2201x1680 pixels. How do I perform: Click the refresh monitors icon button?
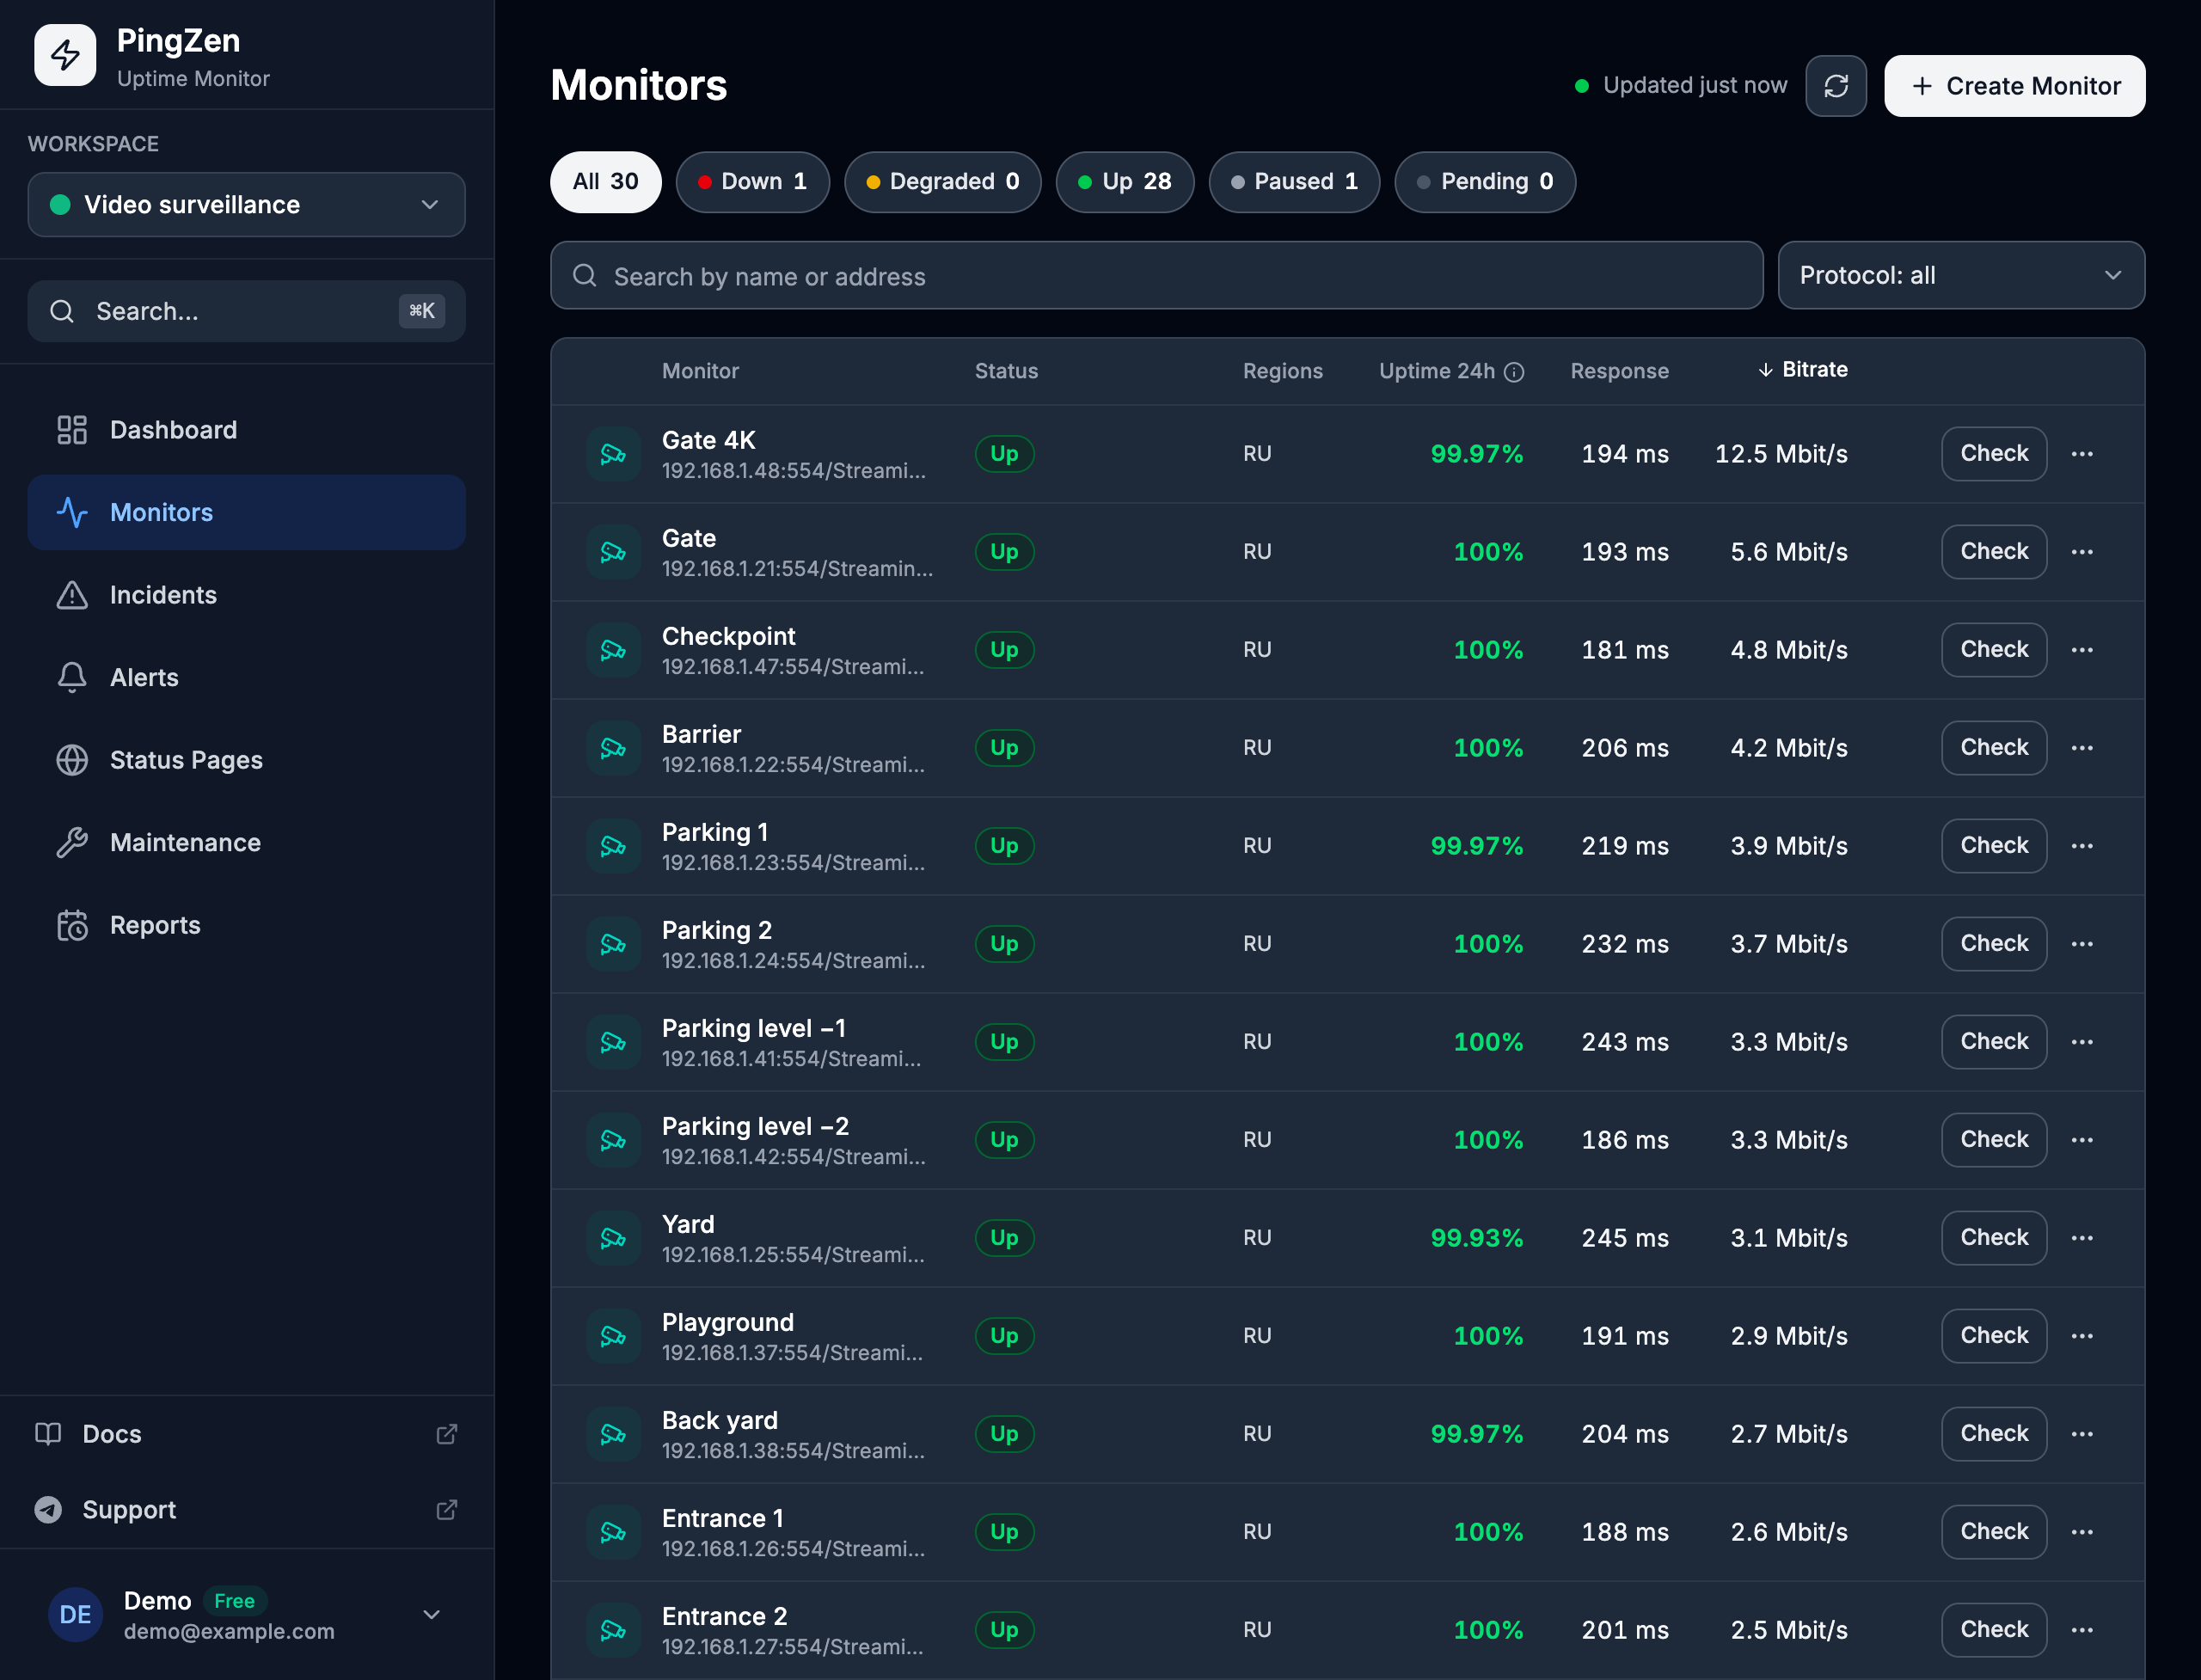click(x=1835, y=86)
